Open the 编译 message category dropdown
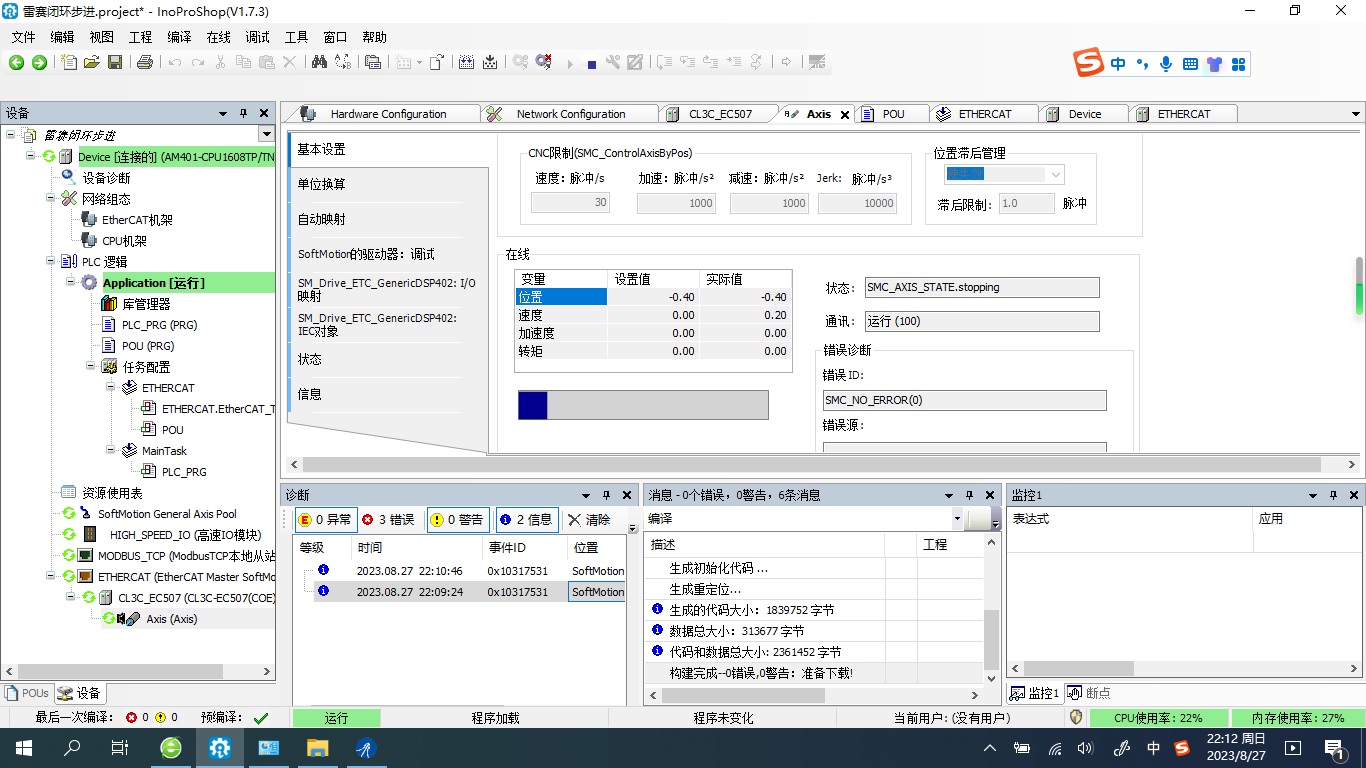 tap(957, 519)
